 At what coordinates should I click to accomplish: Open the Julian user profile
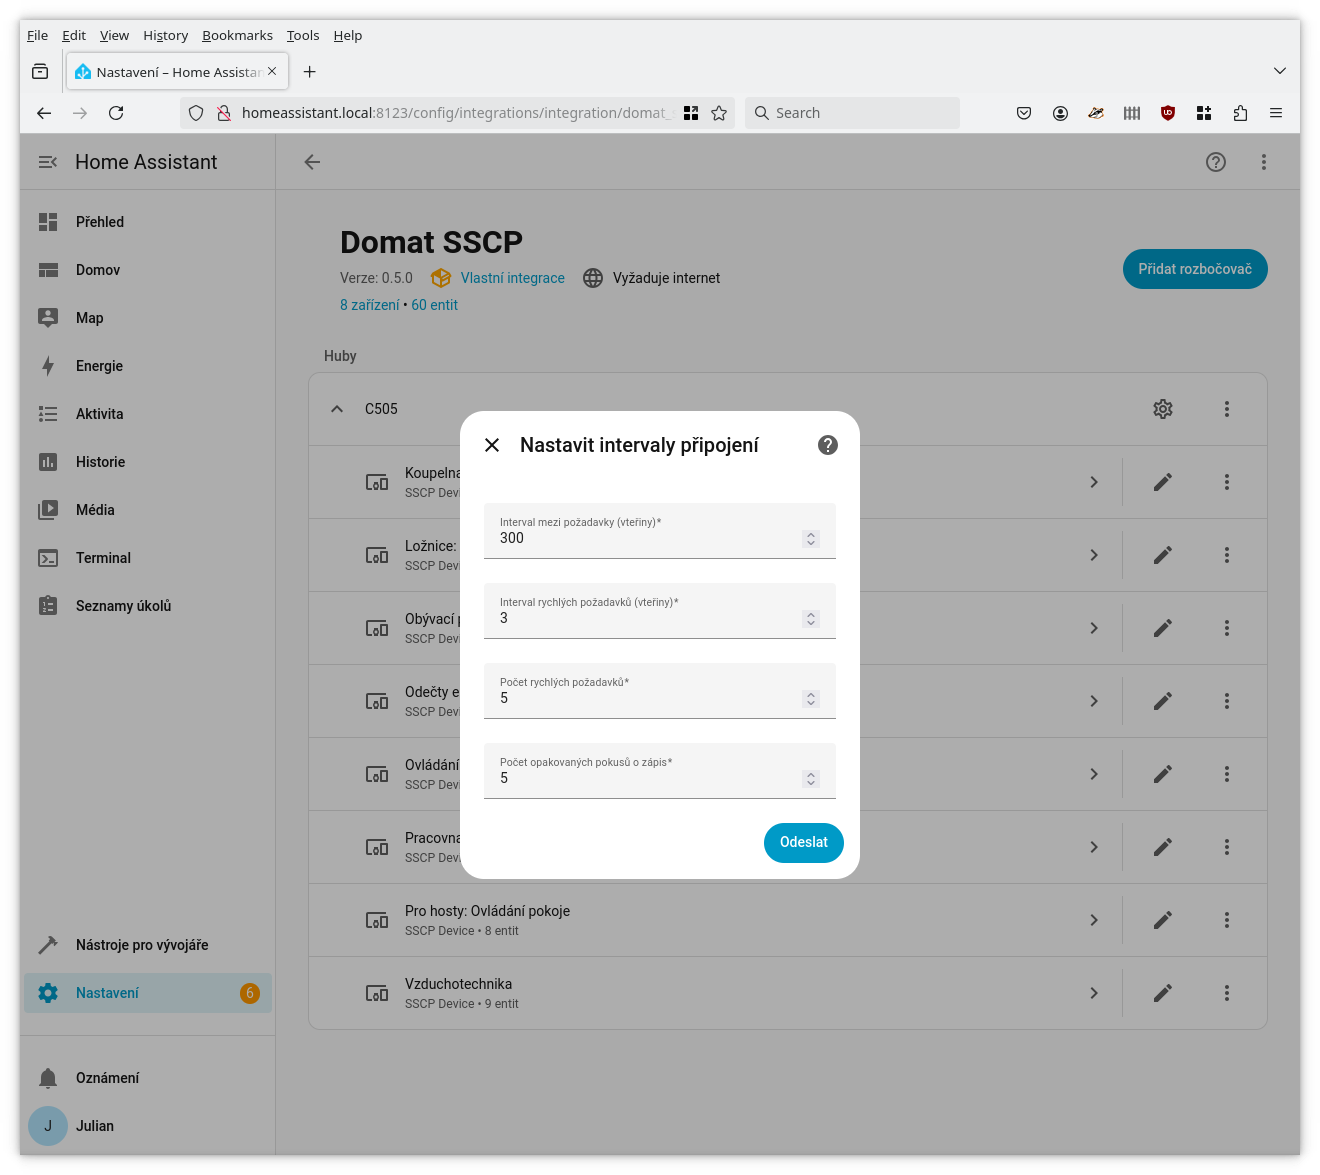coord(148,1126)
